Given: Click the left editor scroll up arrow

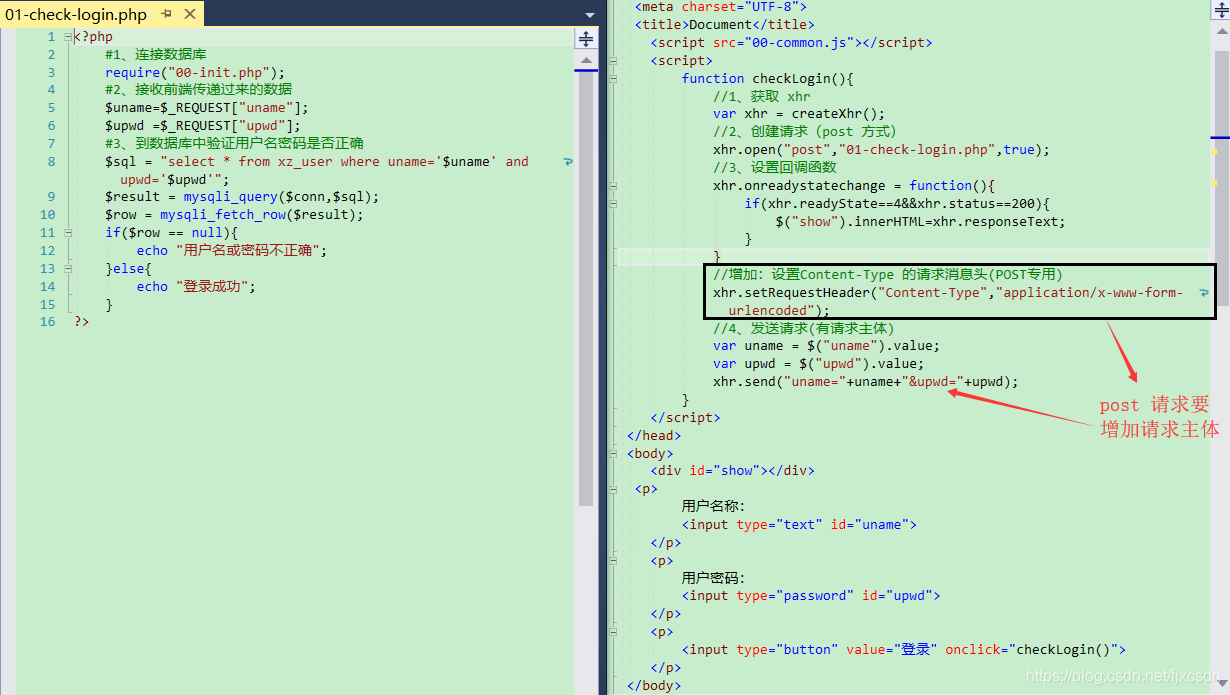Looking at the screenshot, I should point(587,60).
